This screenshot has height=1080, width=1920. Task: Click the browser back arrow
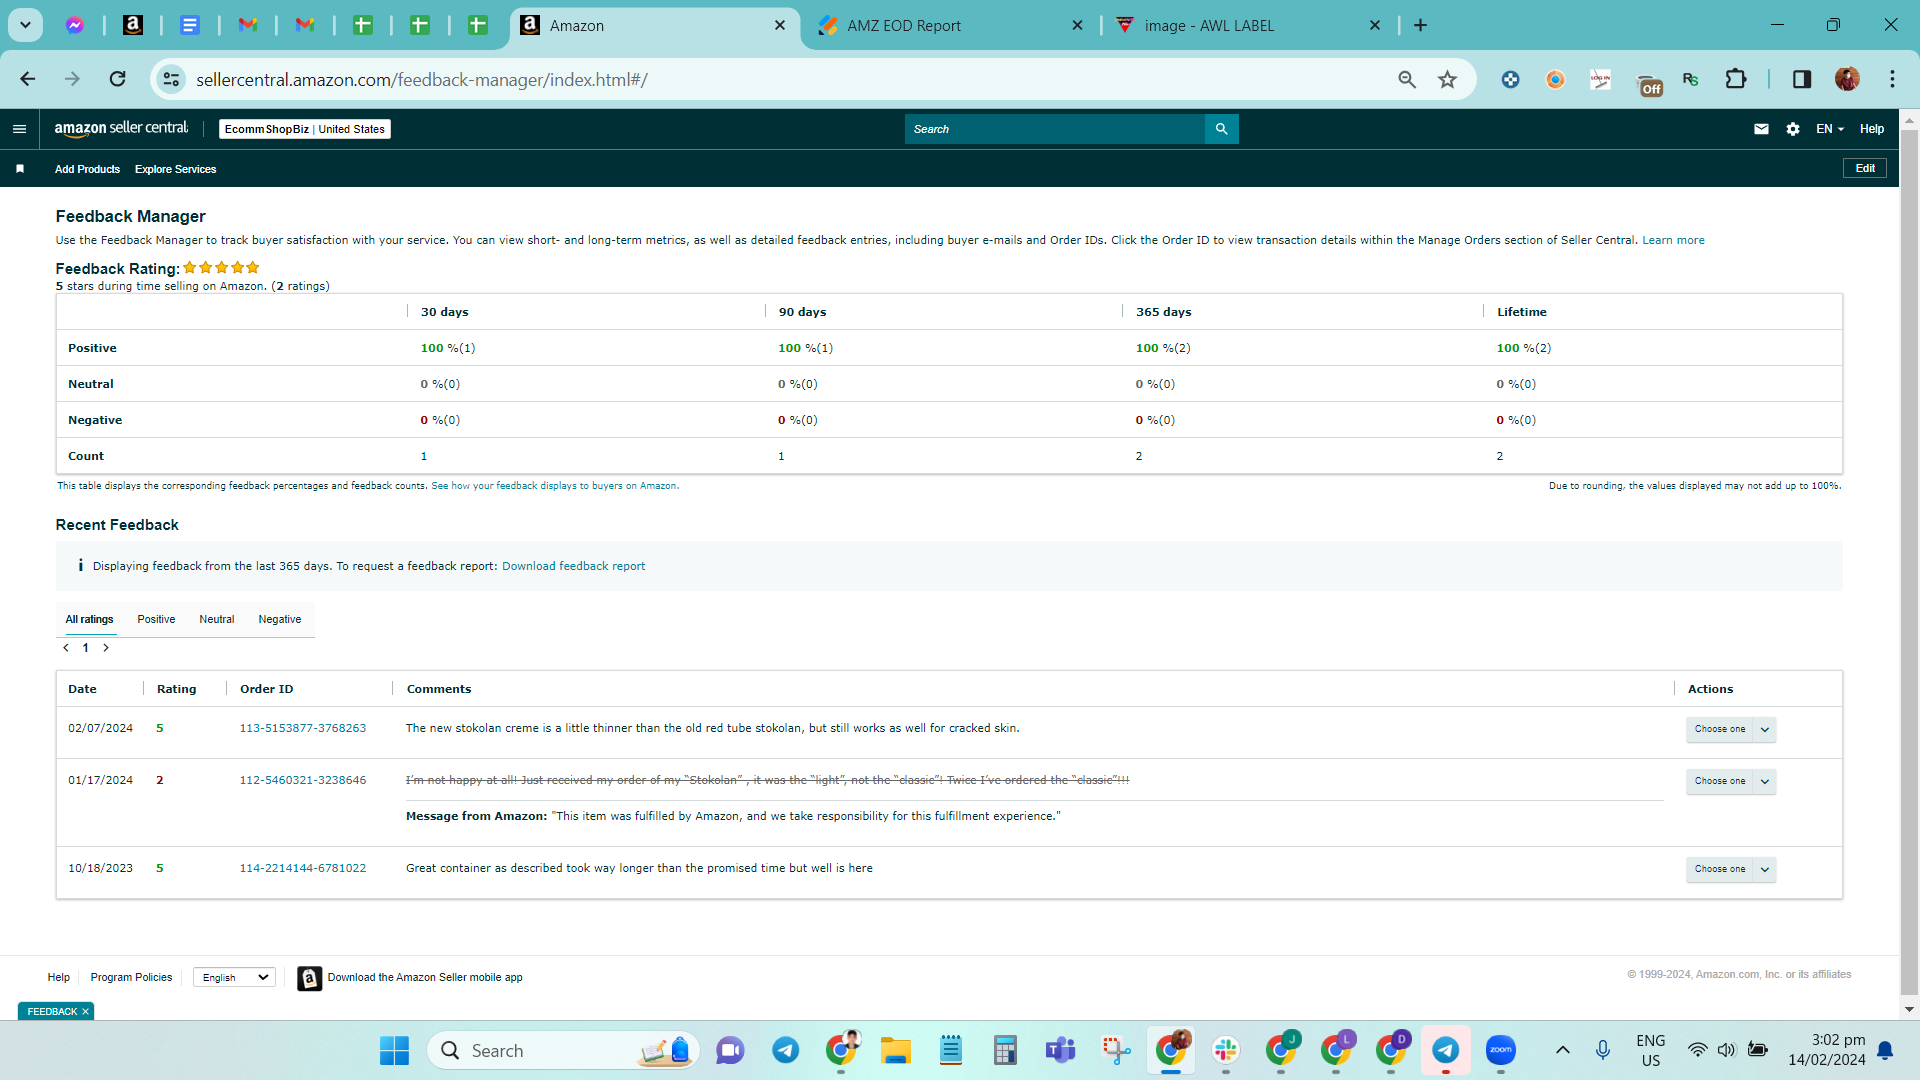coord(28,79)
